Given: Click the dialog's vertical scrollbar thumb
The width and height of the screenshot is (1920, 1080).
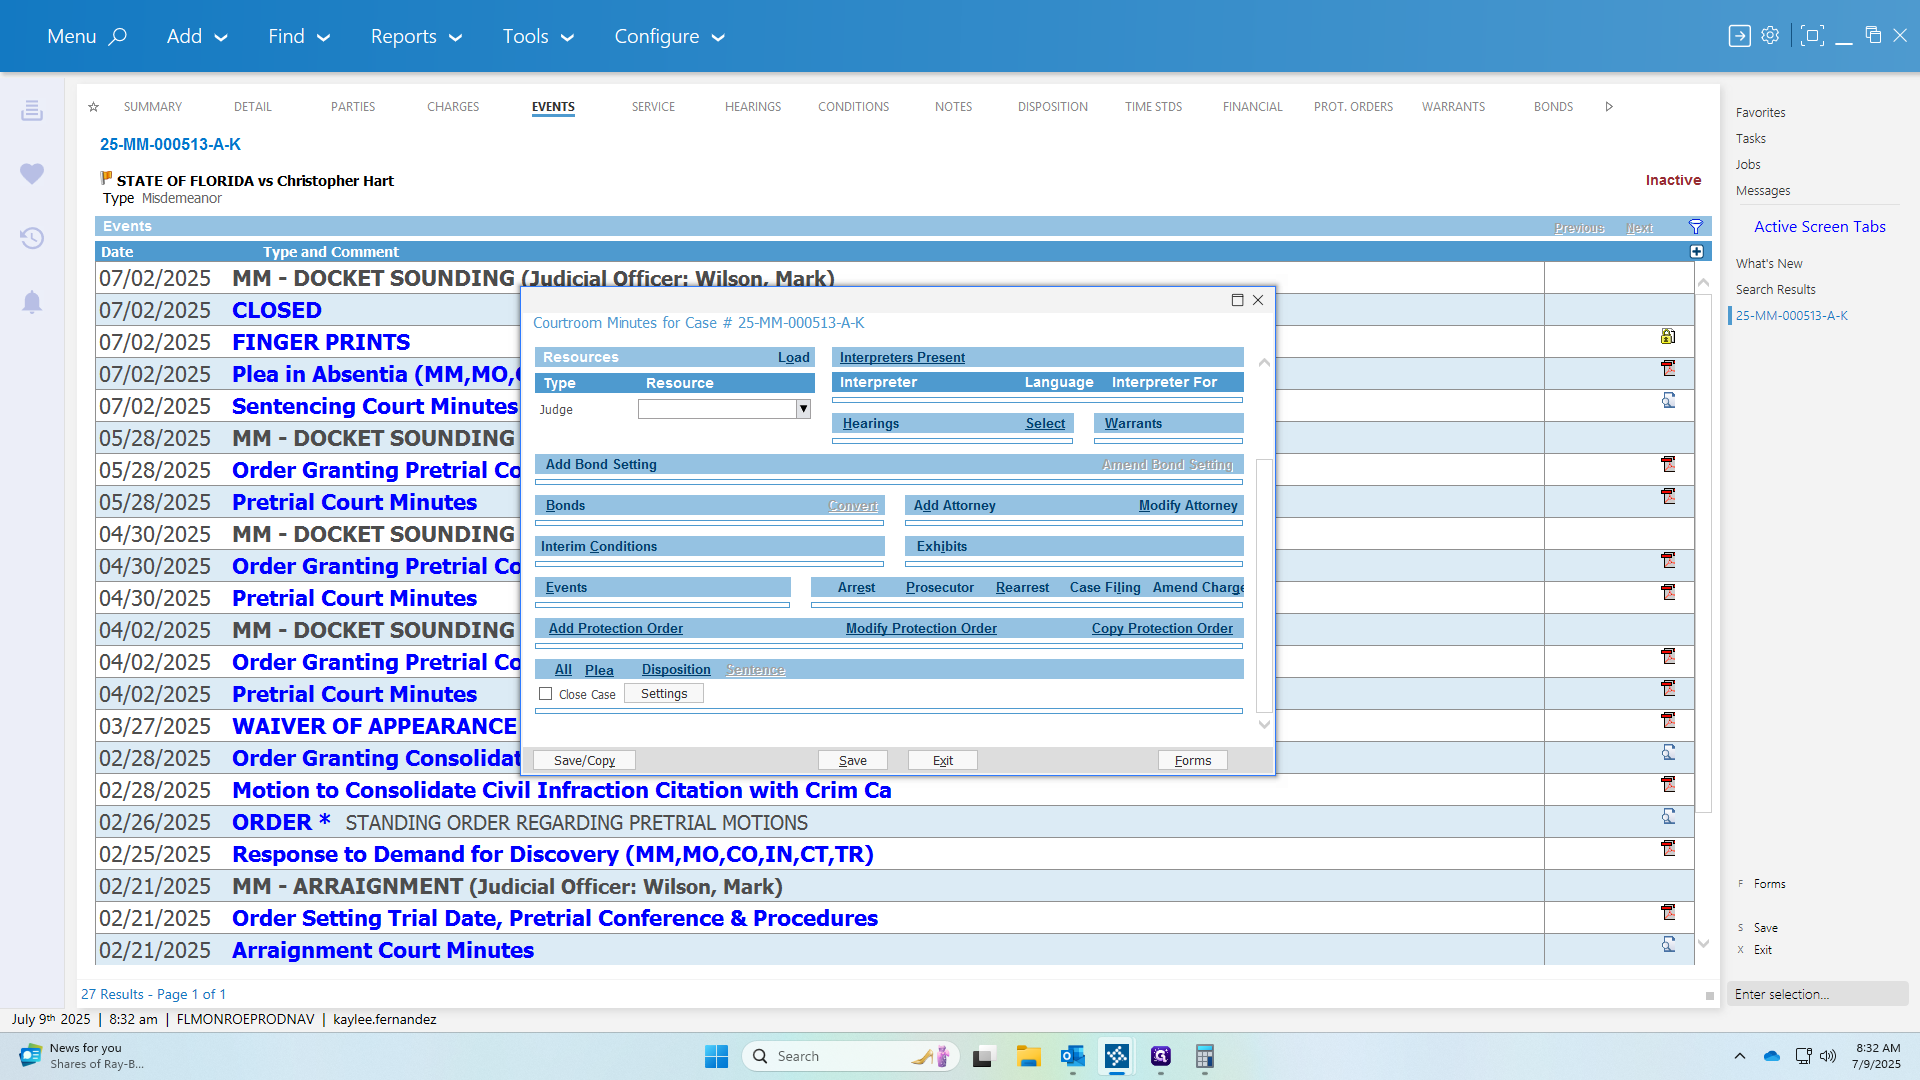Looking at the screenshot, I should [x=1264, y=585].
